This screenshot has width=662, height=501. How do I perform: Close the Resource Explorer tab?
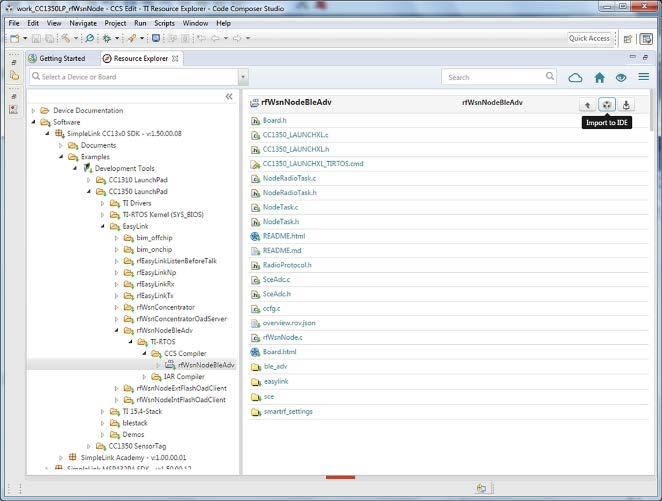tap(175, 58)
